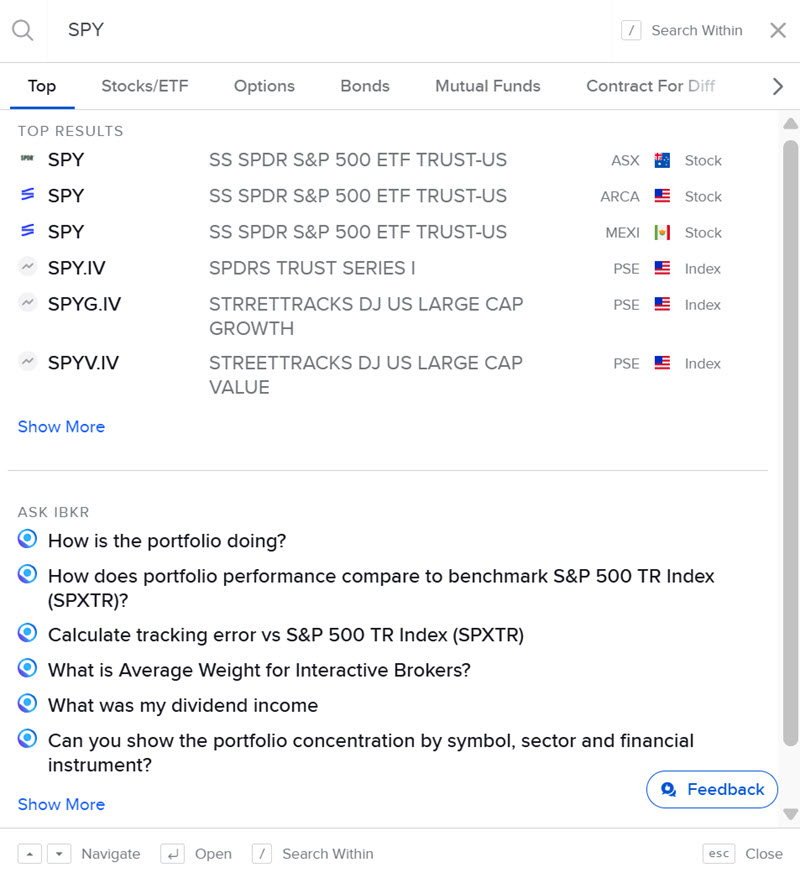Select the Contract For Diff tab

[x=650, y=86]
